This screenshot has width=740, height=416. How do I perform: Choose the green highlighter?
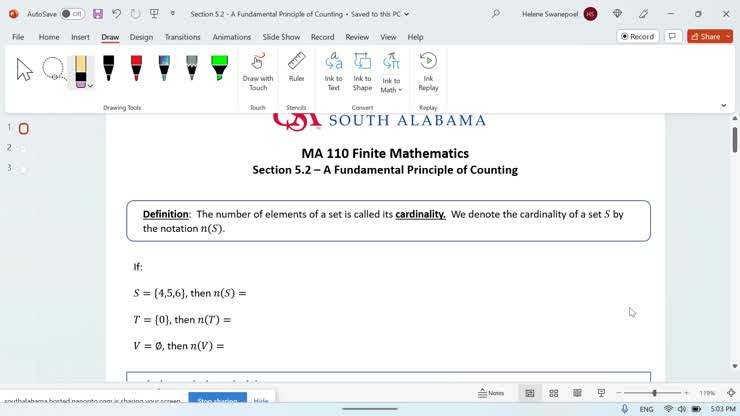click(219, 68)
